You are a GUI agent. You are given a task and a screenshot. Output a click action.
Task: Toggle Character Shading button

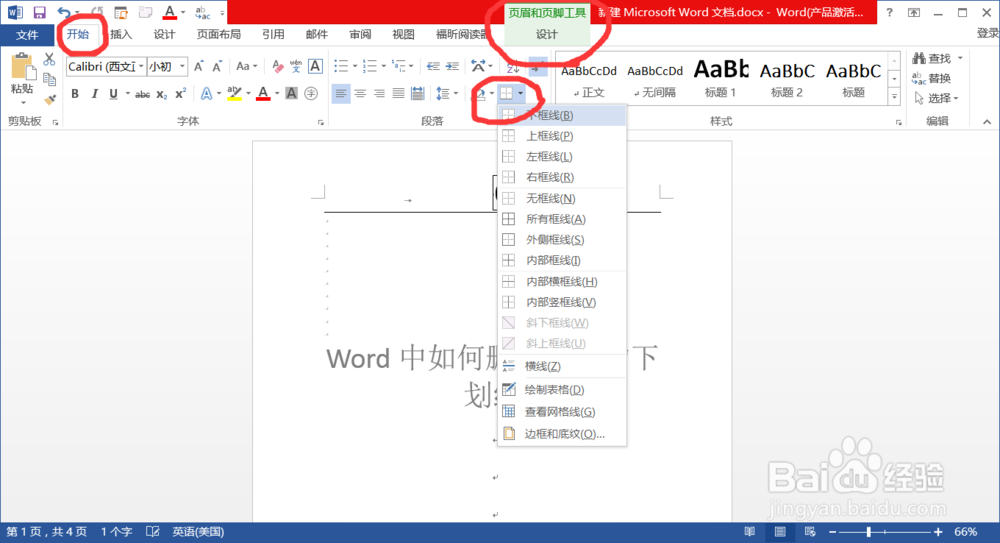[x=291, y=94]
